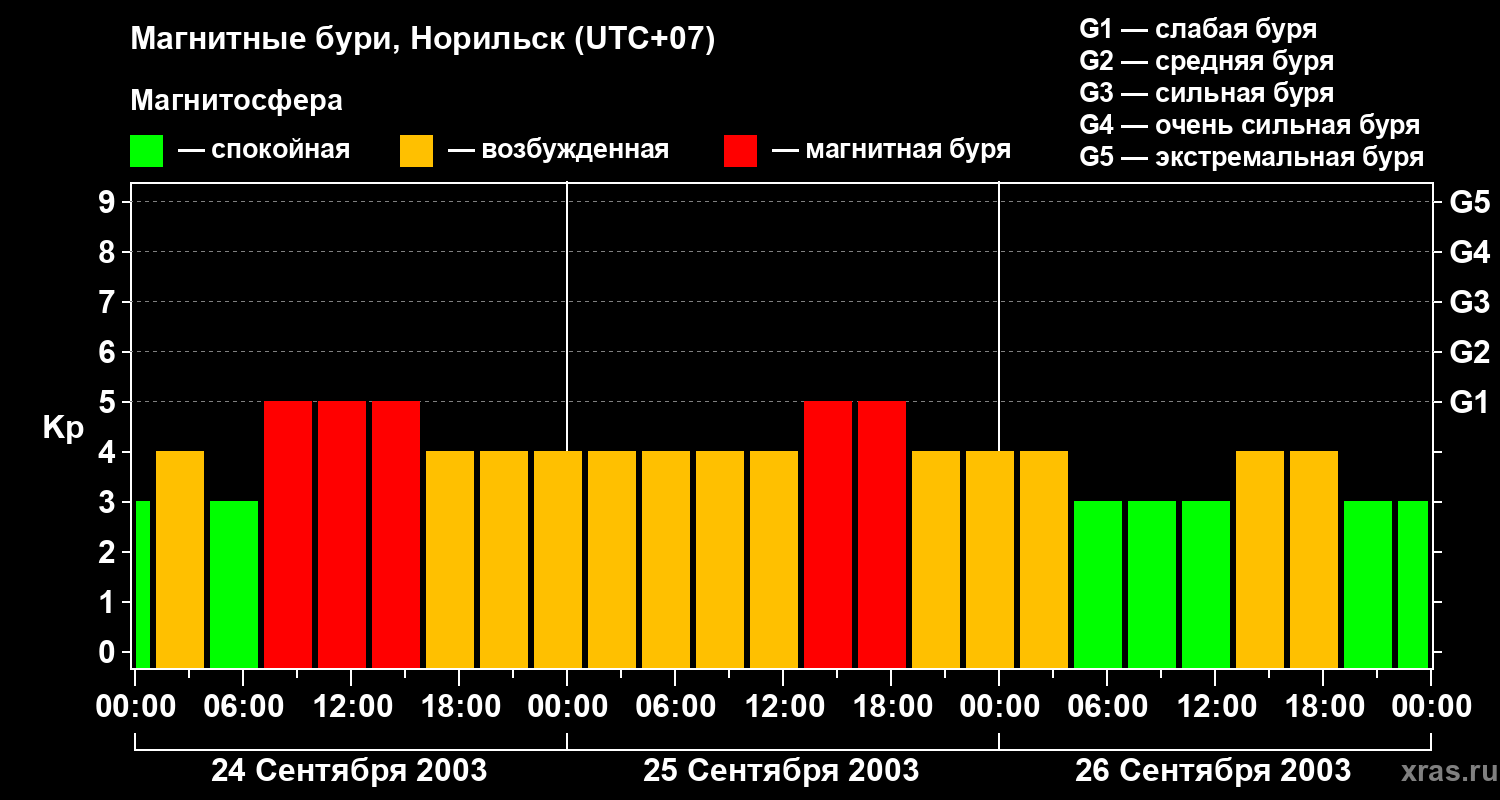
Task: Click the '25 Сентября 2003' date label
Action: pyautogui.click(x=781, y=771)
